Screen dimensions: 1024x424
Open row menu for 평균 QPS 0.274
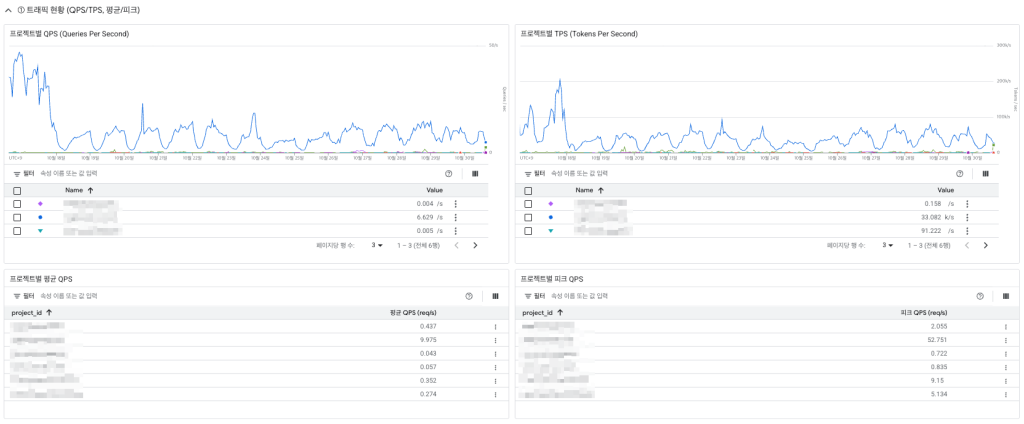[x=495, y=395]
